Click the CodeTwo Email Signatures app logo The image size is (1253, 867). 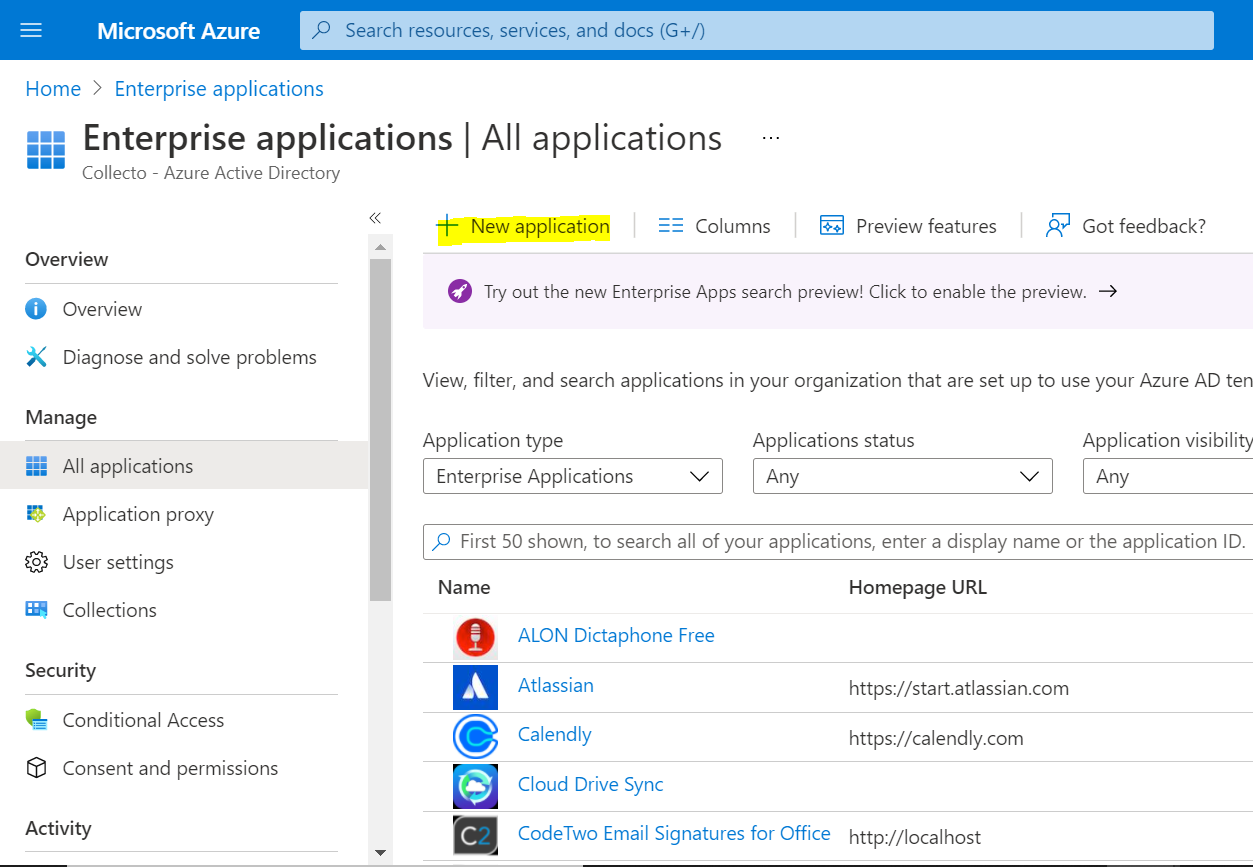pyautogui.click(x=475, y=835)
